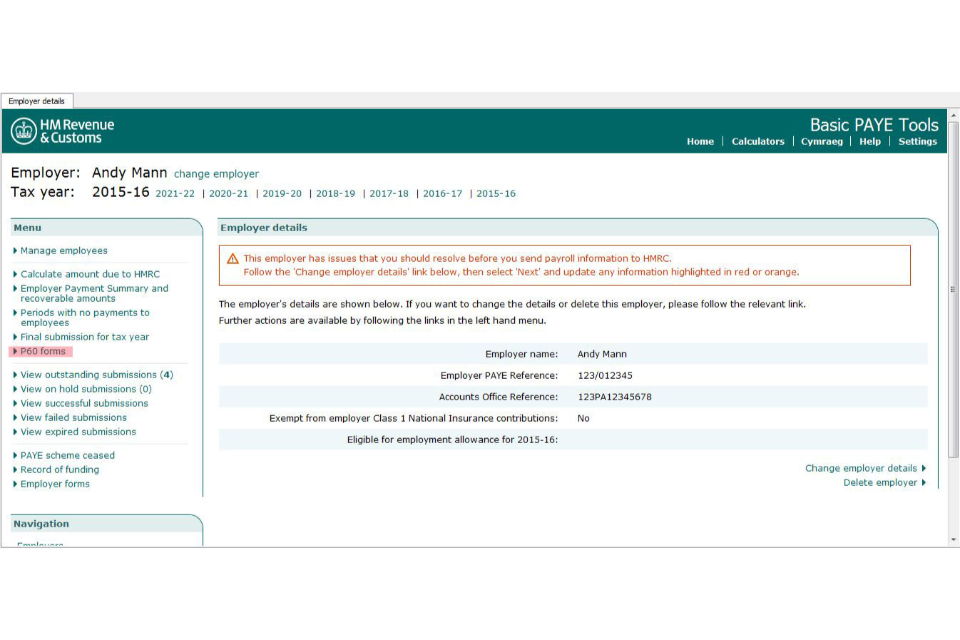Click the PAYE reference value 123/012345
This screenshot has width=960, height=640.
(x=605, y=375)
